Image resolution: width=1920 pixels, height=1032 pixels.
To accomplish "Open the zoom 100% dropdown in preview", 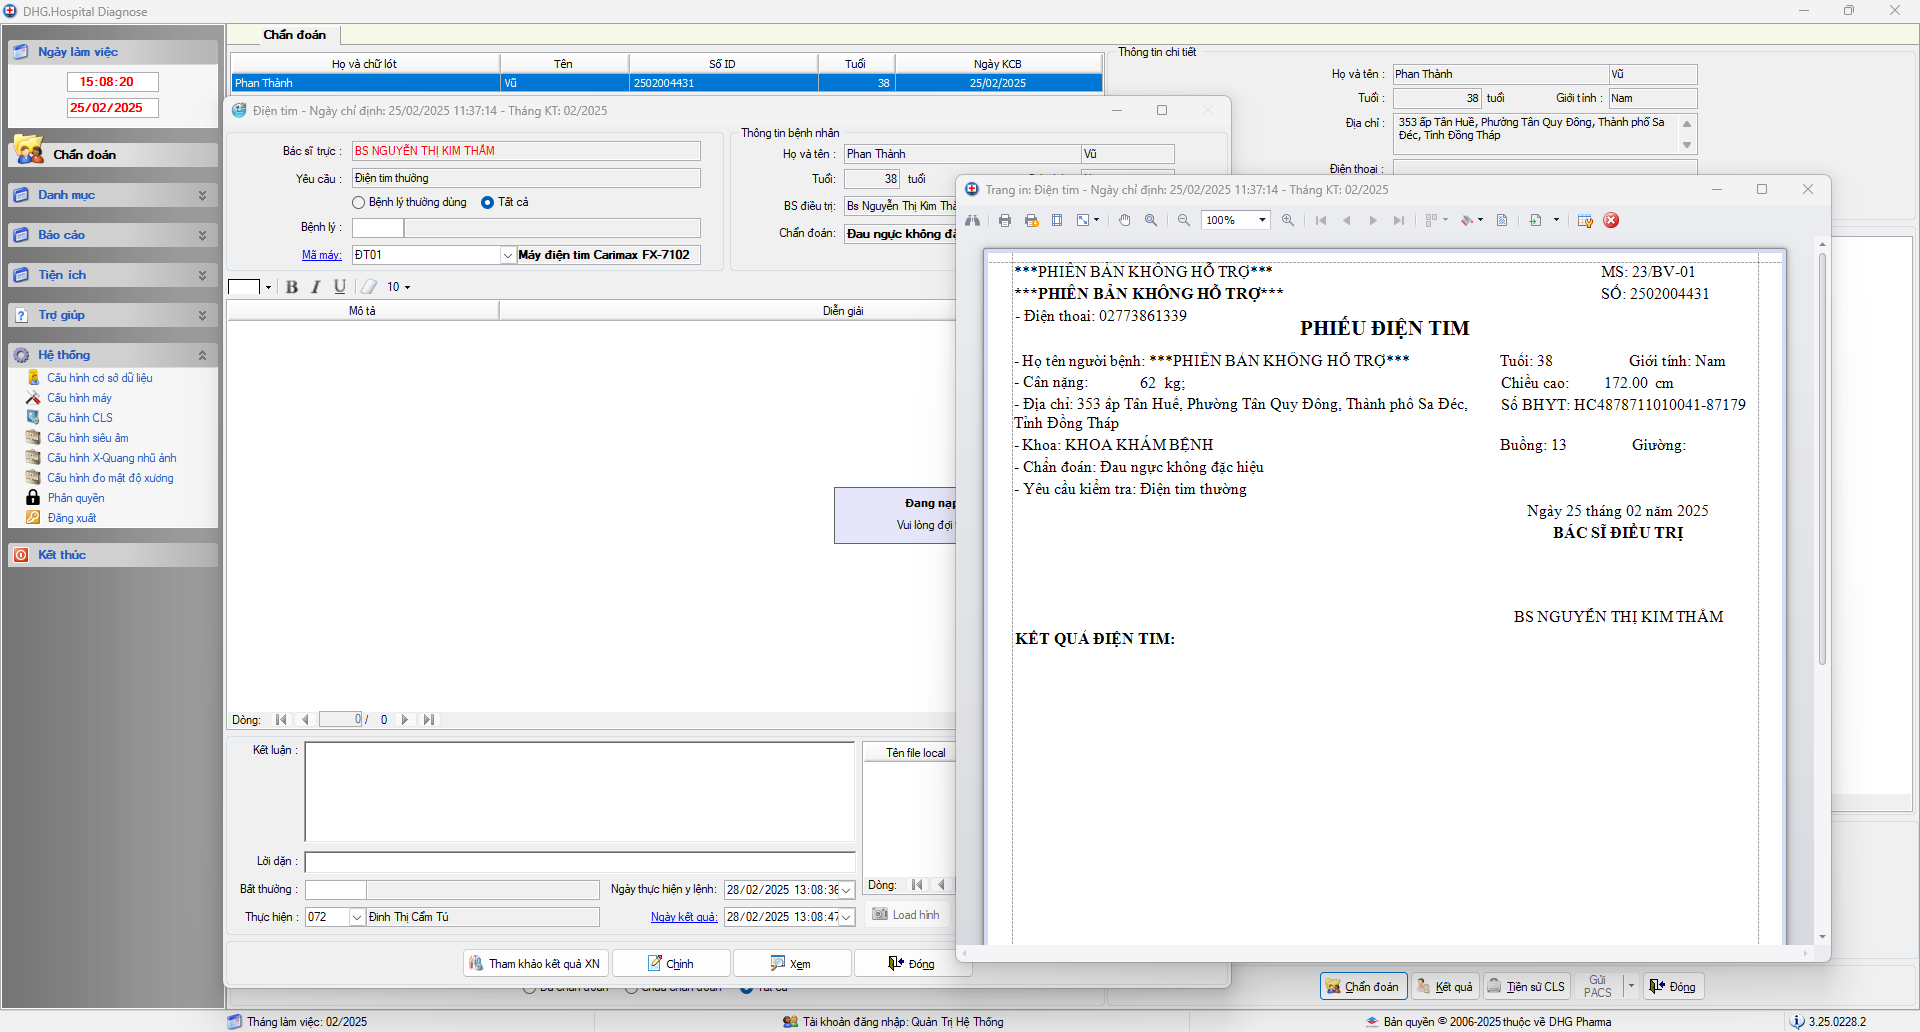I will click(1262, 220).
